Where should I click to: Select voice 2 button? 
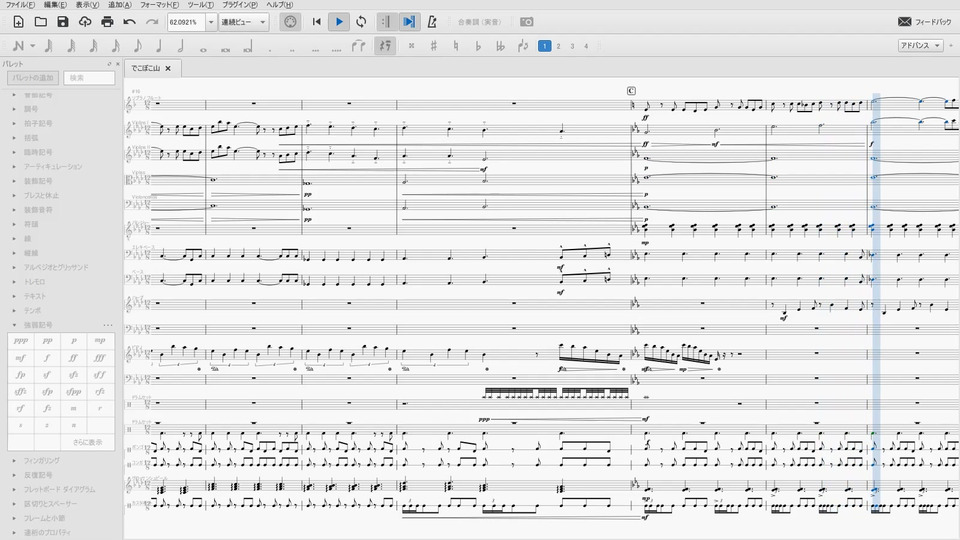click(x=558, y=46)
